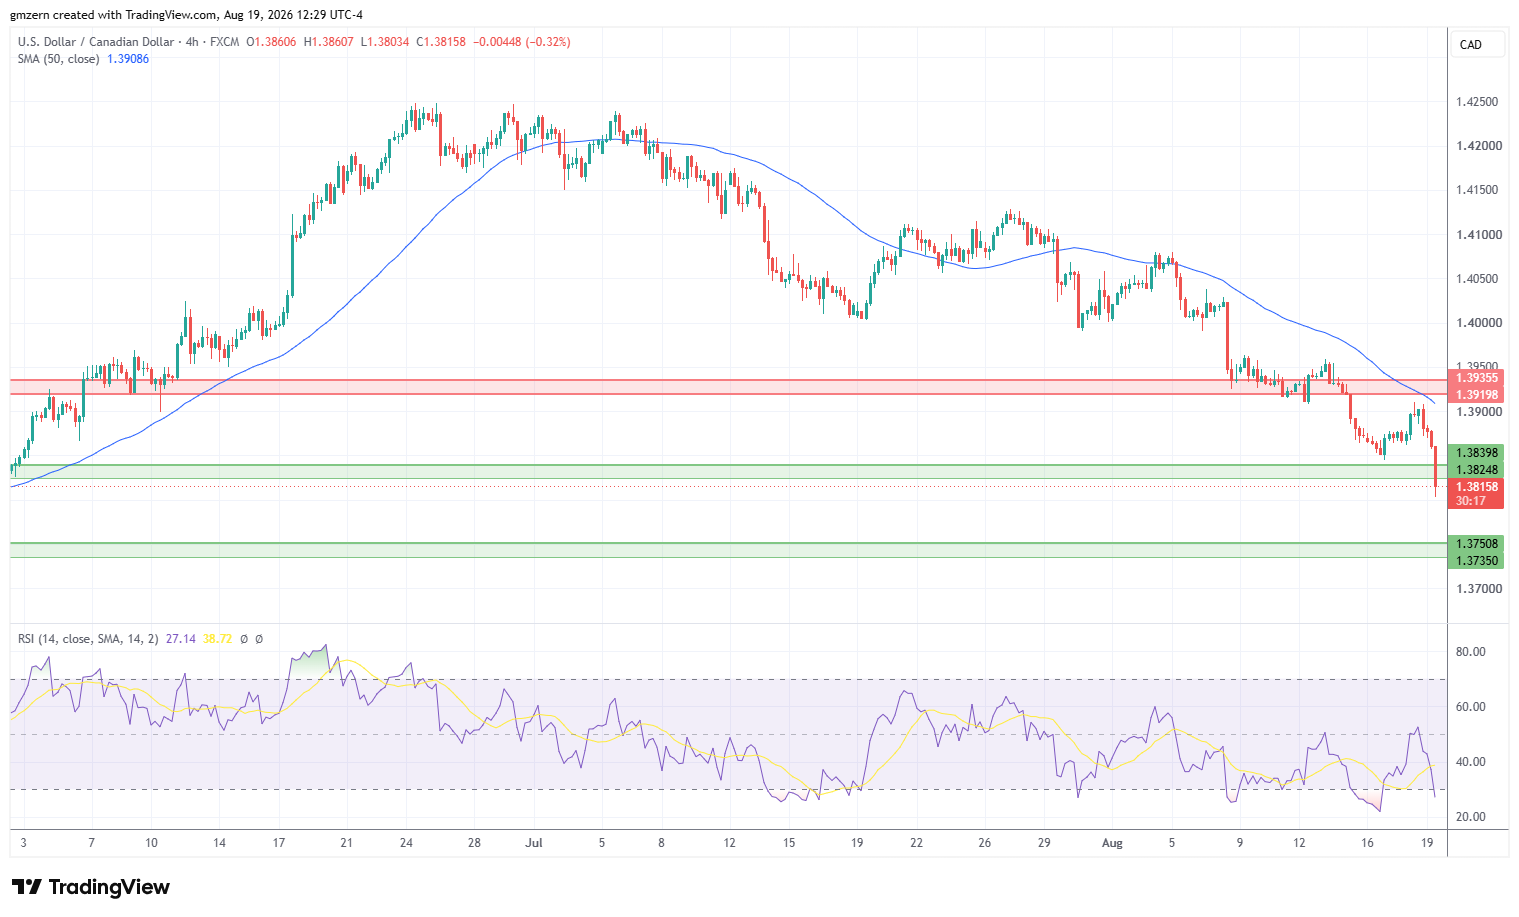Click the Aug label on the time axis

[x=1112, y=843]
